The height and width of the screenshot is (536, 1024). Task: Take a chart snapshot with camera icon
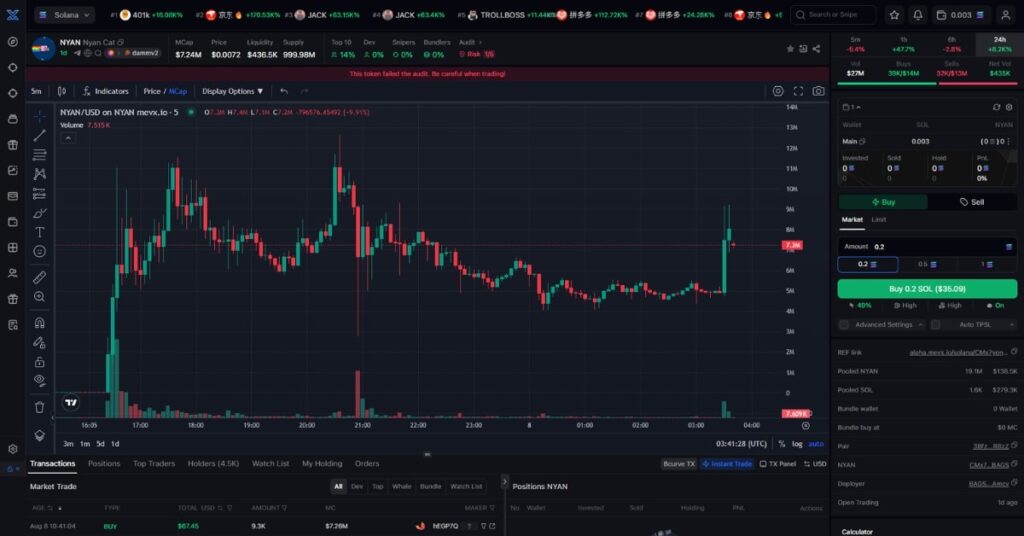[818, 91]
